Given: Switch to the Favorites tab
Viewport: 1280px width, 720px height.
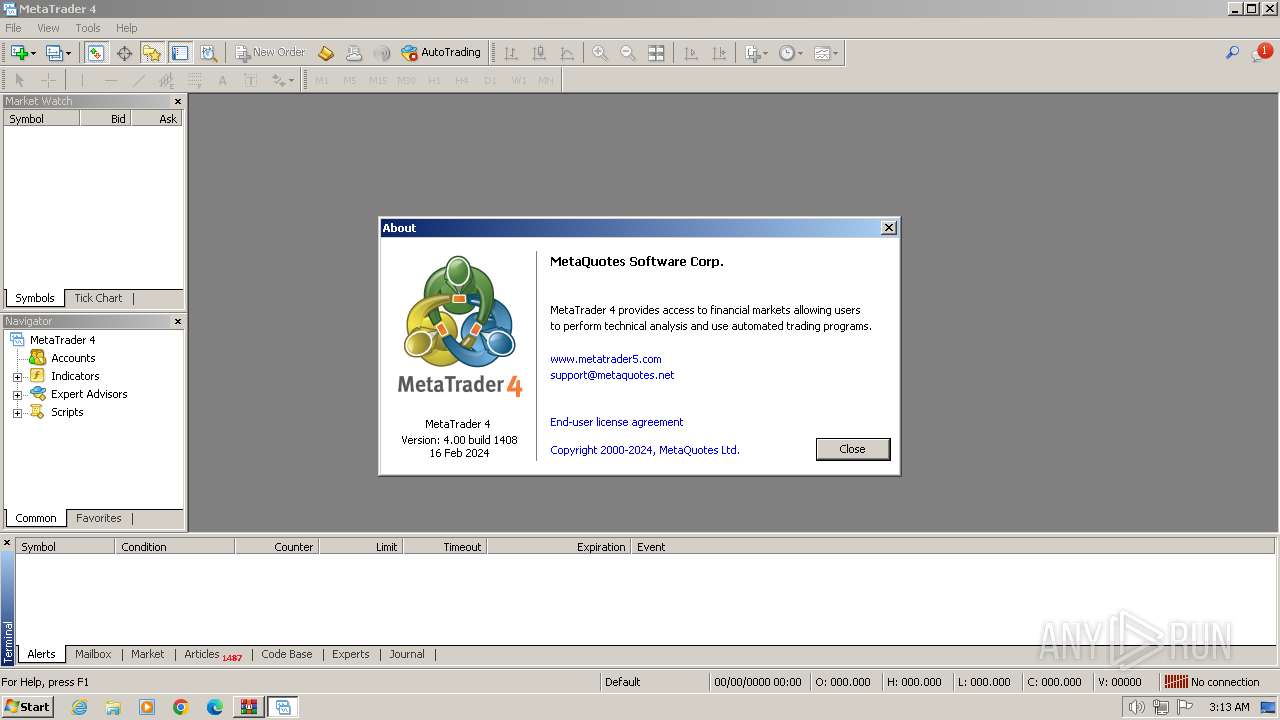Looking at the screenshot, I should [99, 518].
